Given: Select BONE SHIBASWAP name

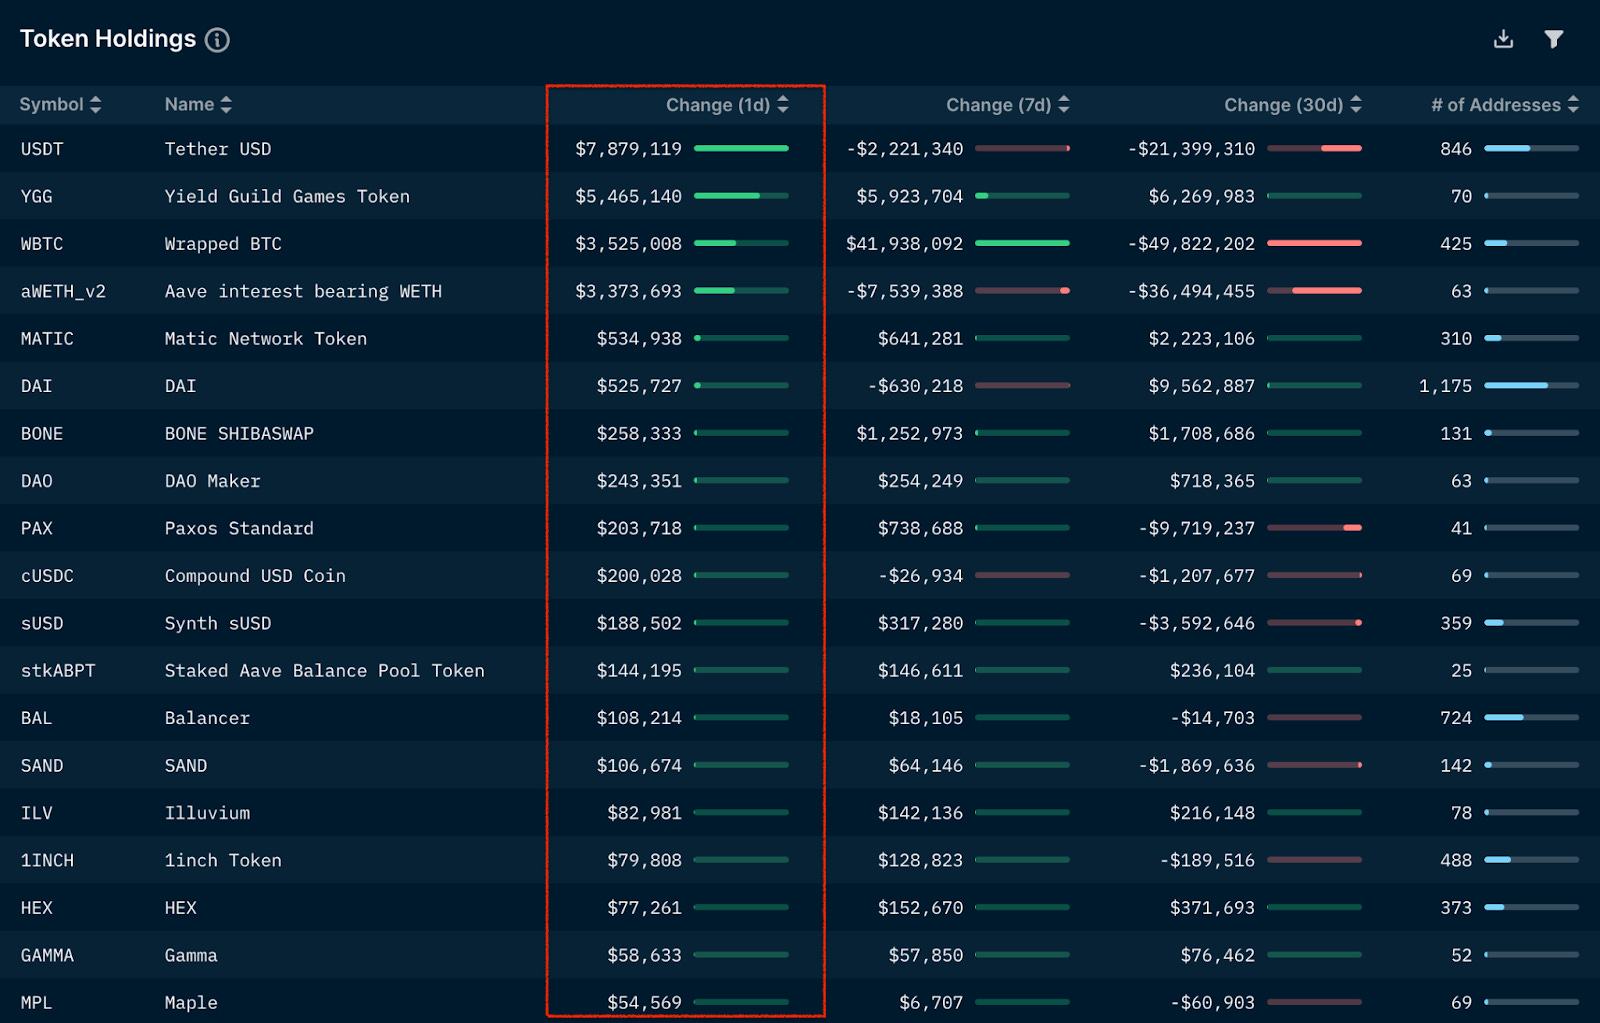Looking at the screenshot, I should coord(239,434).
